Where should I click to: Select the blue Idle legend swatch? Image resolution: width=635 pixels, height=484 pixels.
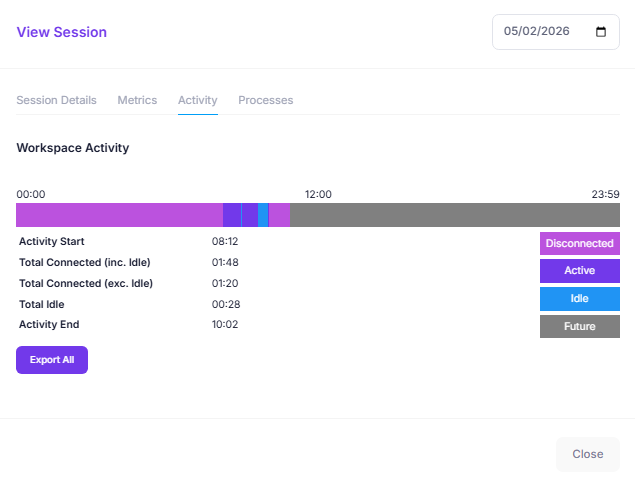click(x=579, y=299)
